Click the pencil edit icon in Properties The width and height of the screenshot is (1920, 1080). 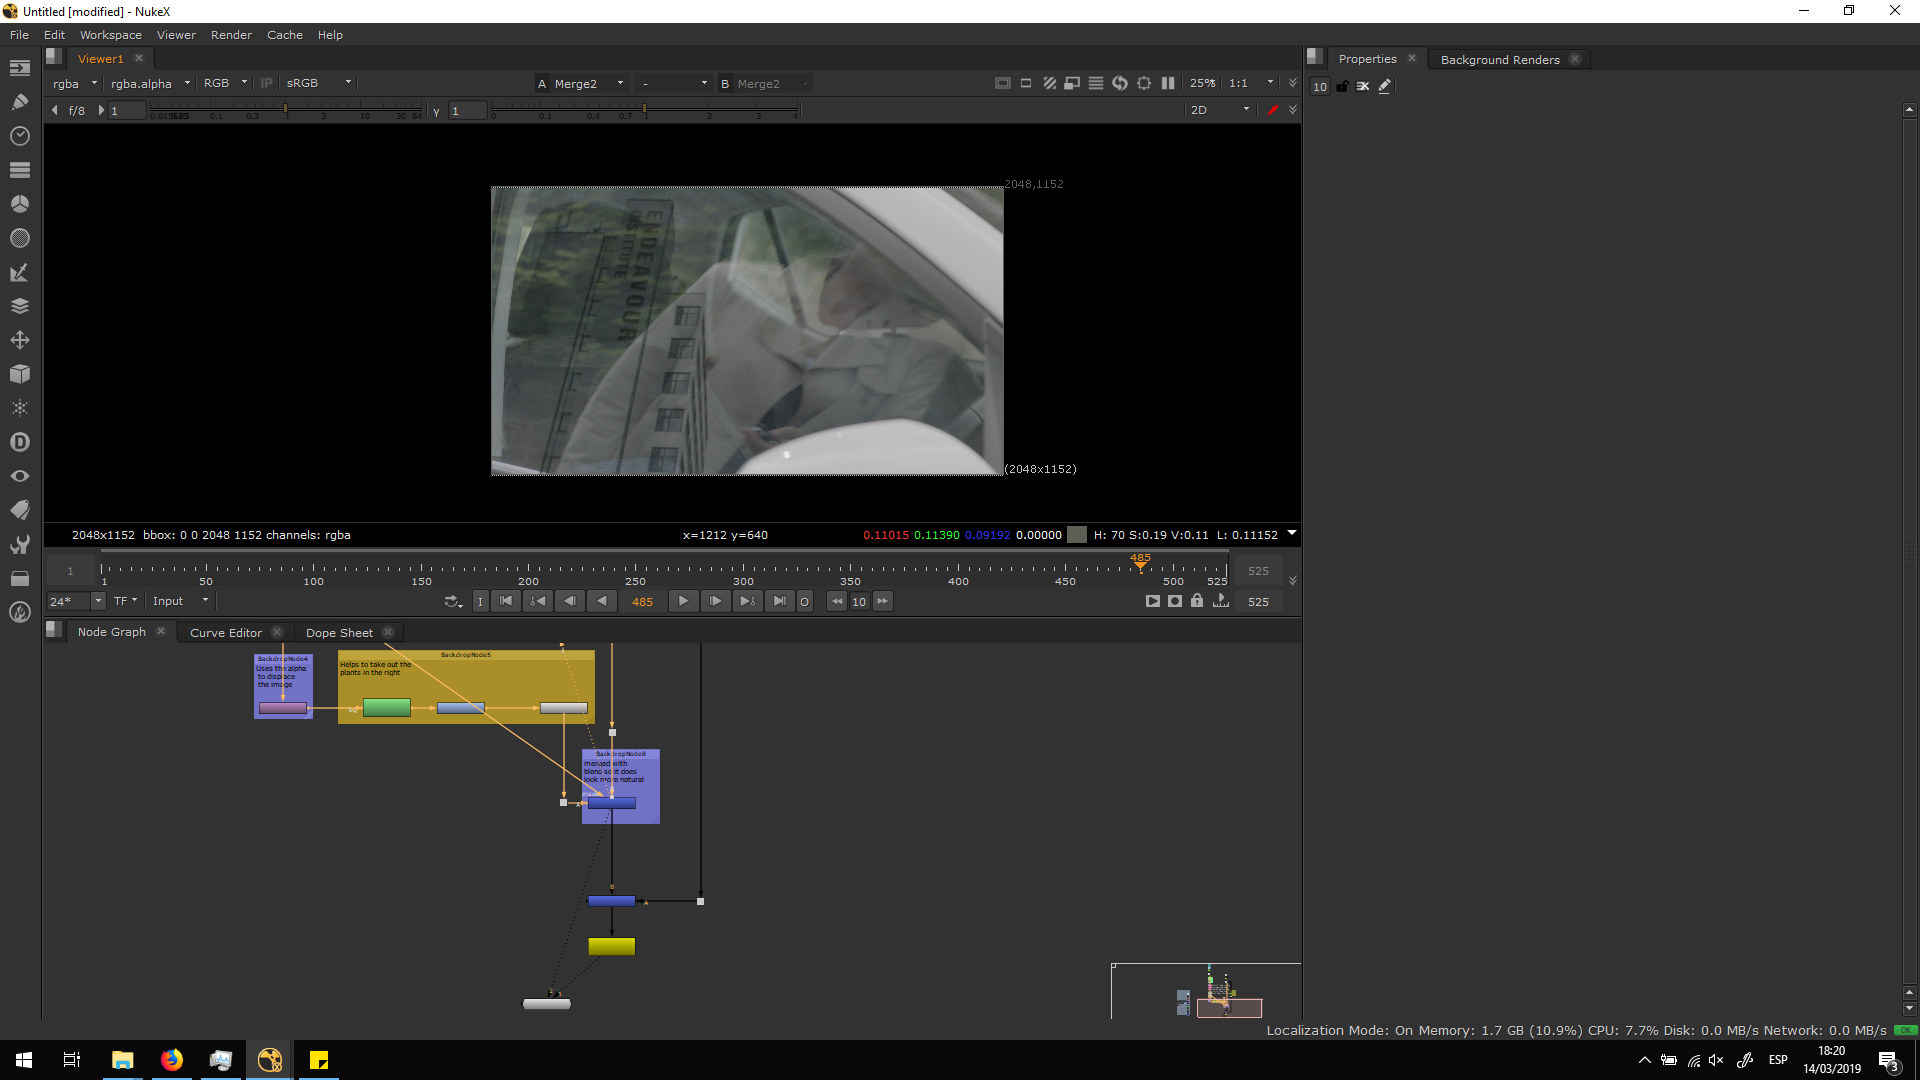(1385, 86)
